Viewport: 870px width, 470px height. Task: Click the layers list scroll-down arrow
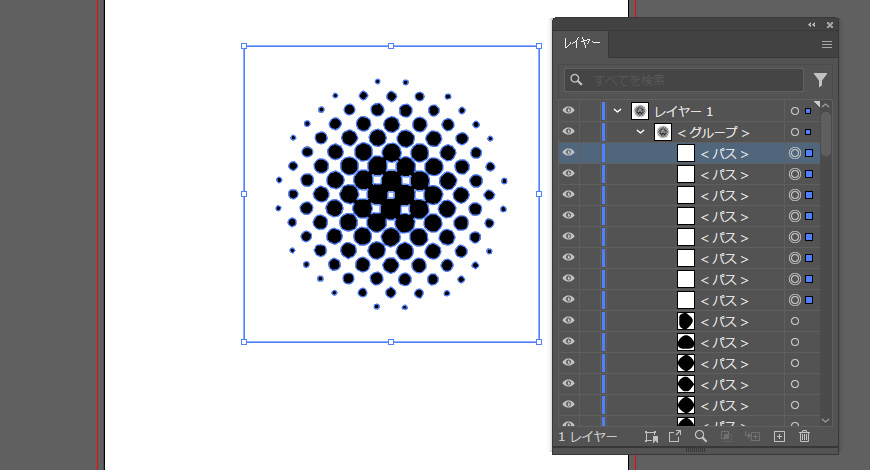tap(826, 421)
